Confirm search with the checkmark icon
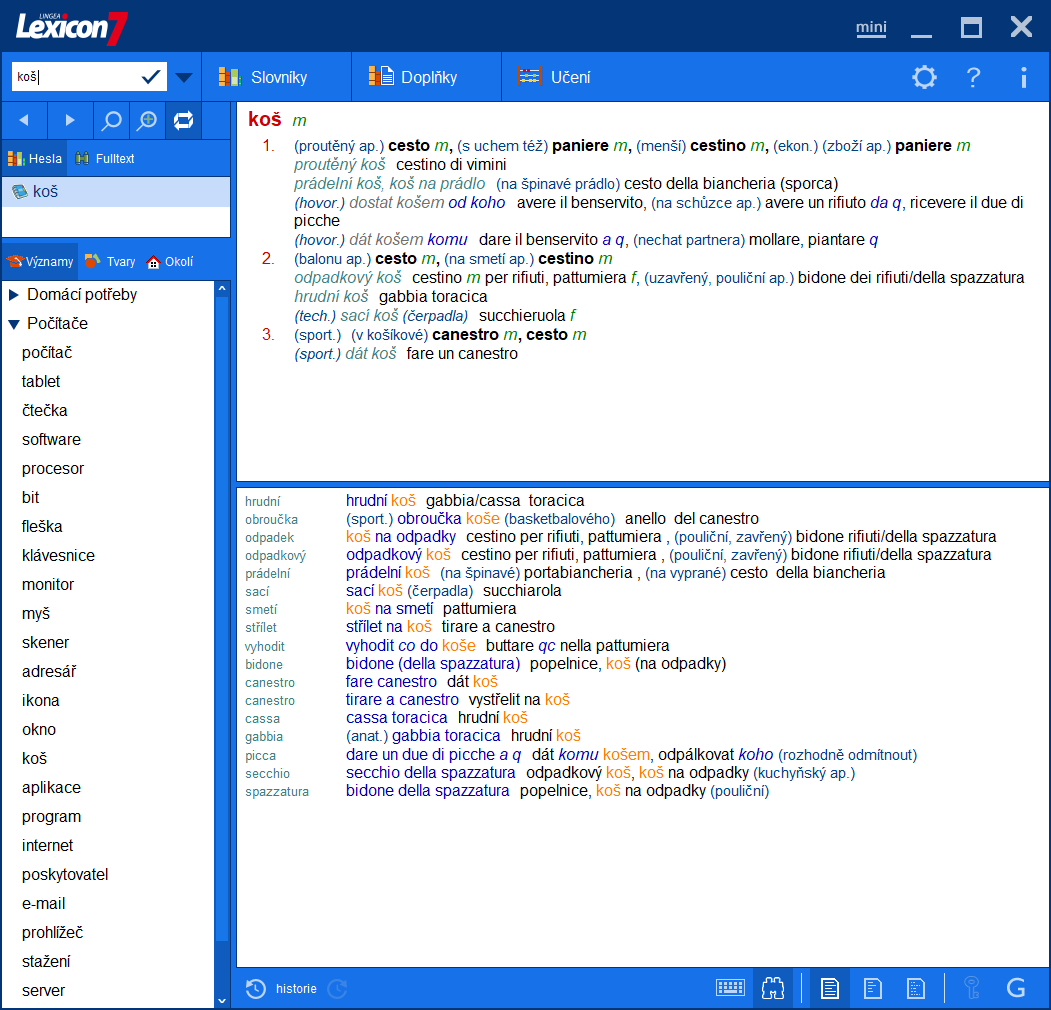The image size is (1051, 1010). (151, 76)
